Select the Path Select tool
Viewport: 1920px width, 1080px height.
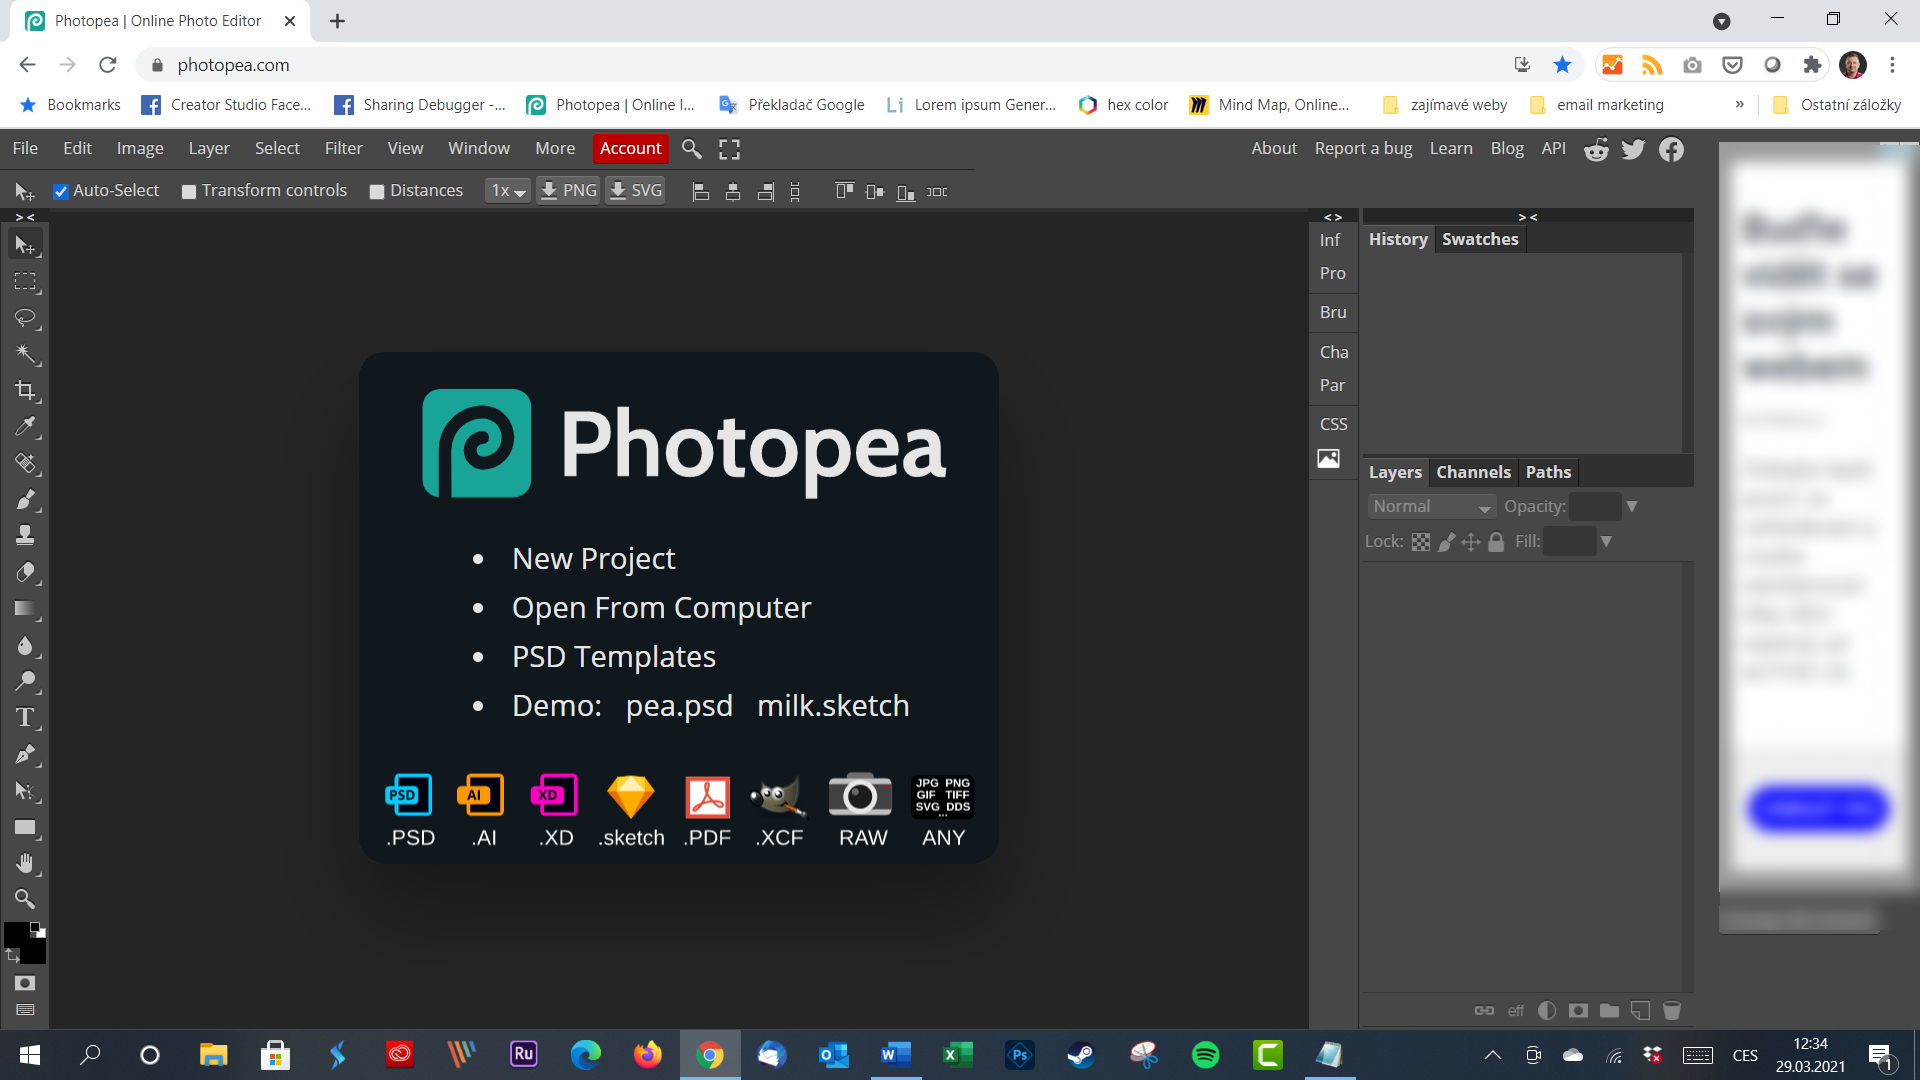(x=25, y=791)
